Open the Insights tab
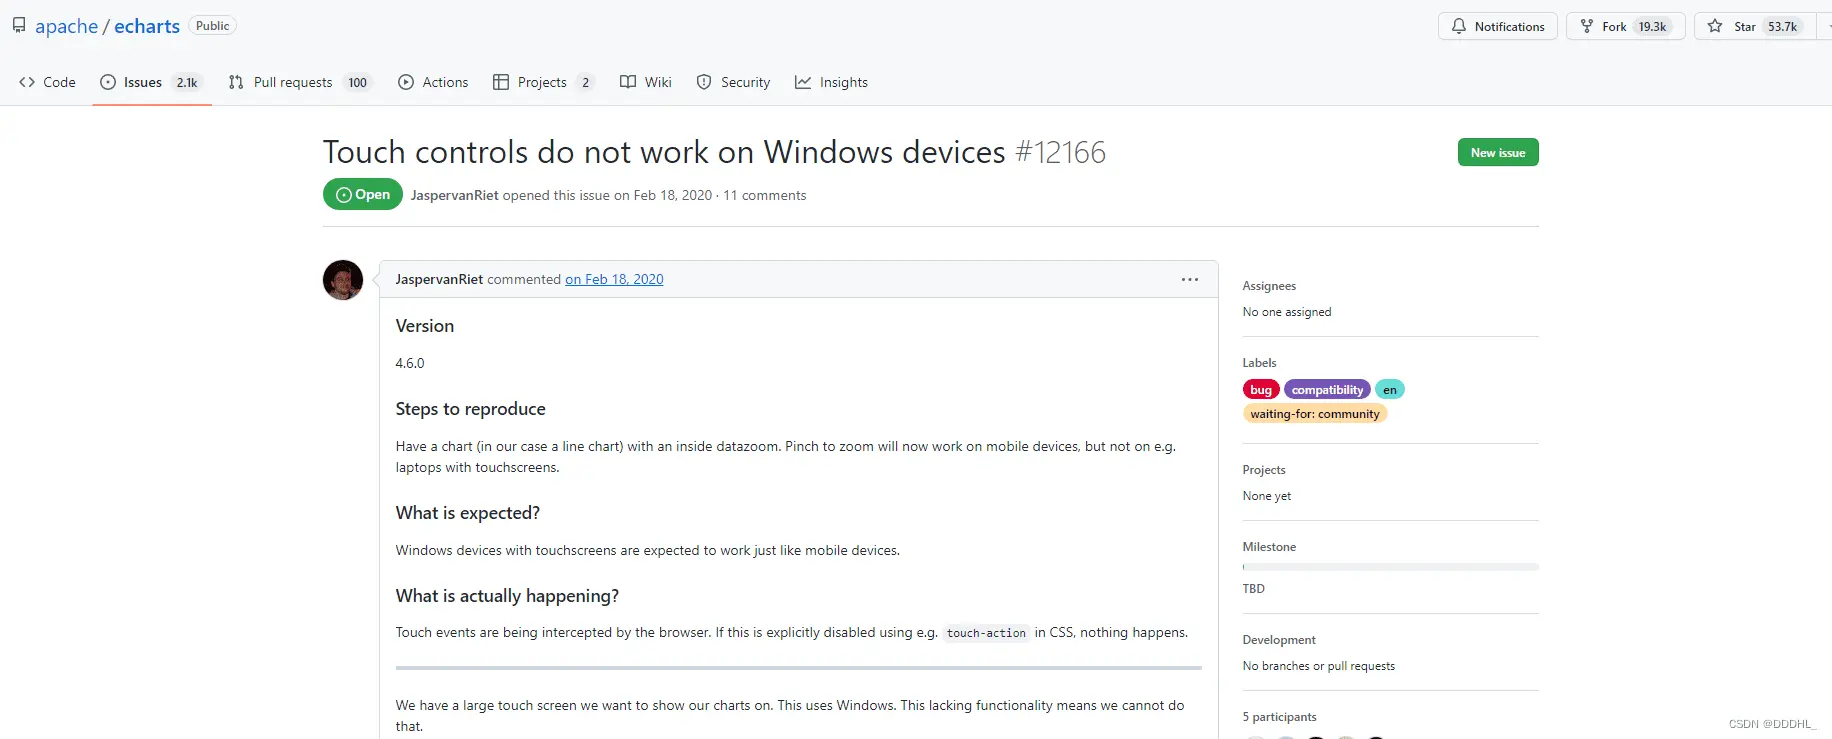Screen dimensions: 1832x739 coord(831,82)
